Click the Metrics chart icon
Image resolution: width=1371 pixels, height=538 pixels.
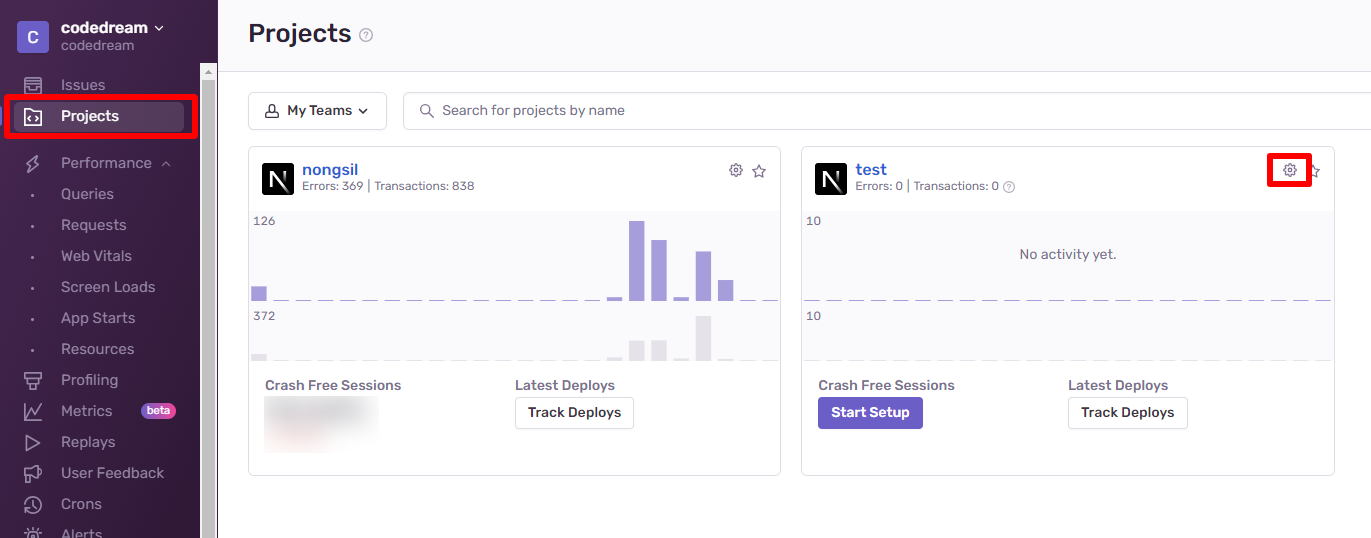tap(33, 411)
